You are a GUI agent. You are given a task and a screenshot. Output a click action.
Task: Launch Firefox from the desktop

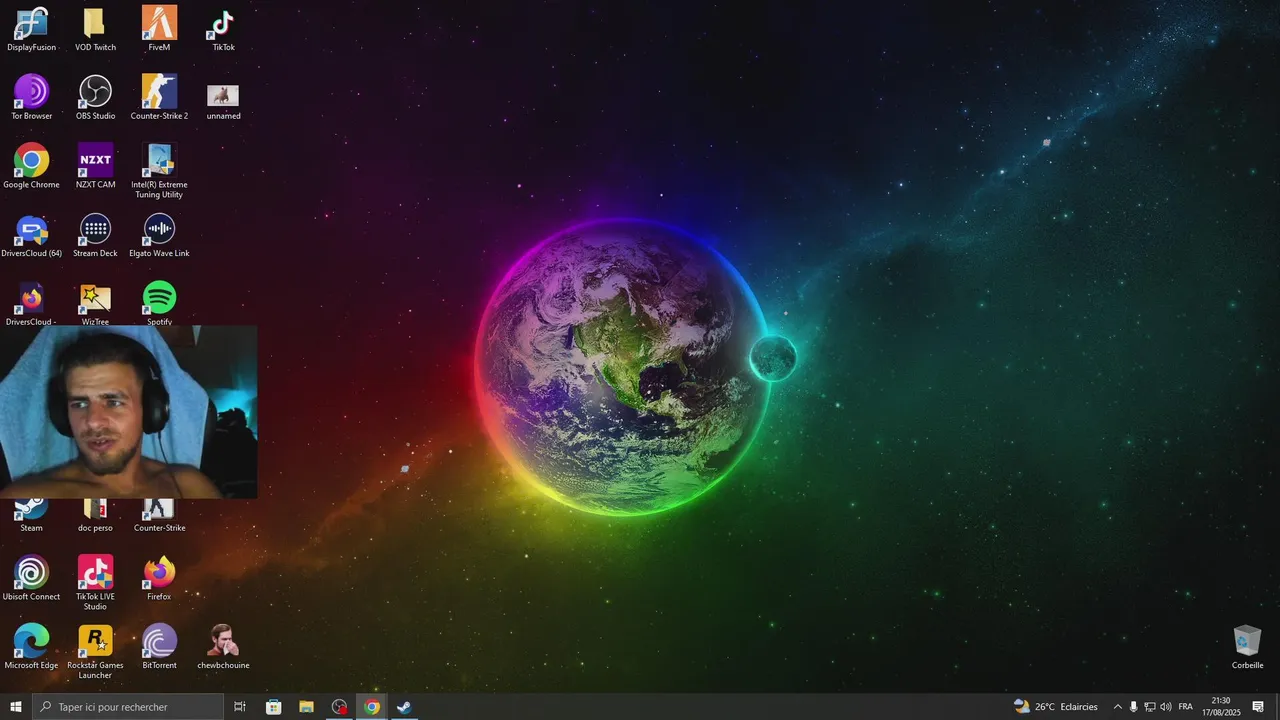pos(159,579)
